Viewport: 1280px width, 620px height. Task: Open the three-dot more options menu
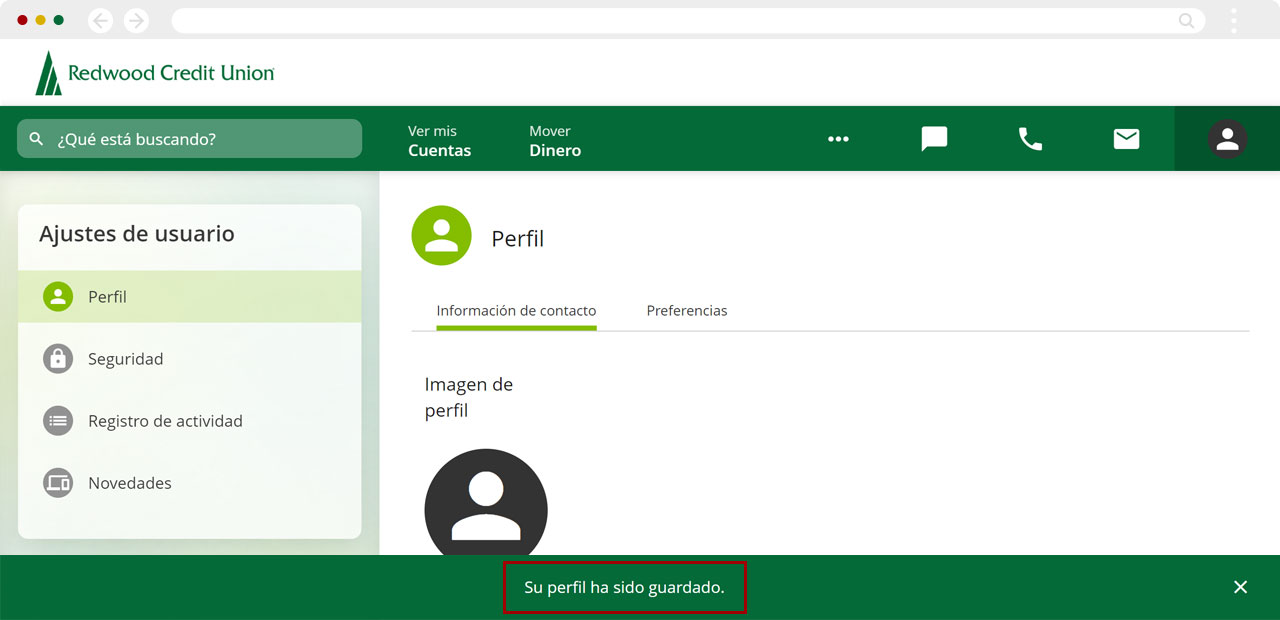tap(838, 139)
